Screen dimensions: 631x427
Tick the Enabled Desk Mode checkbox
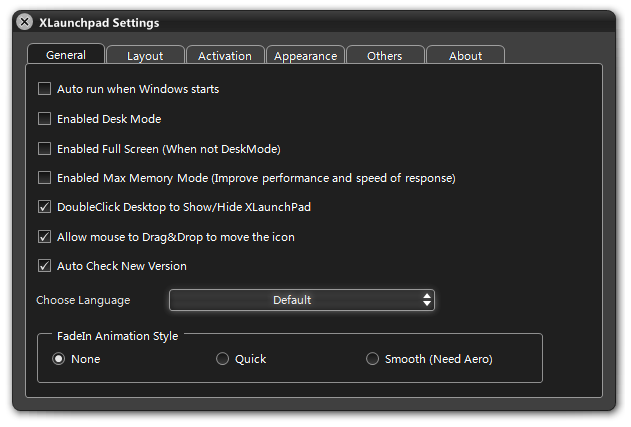pos(44,119)
